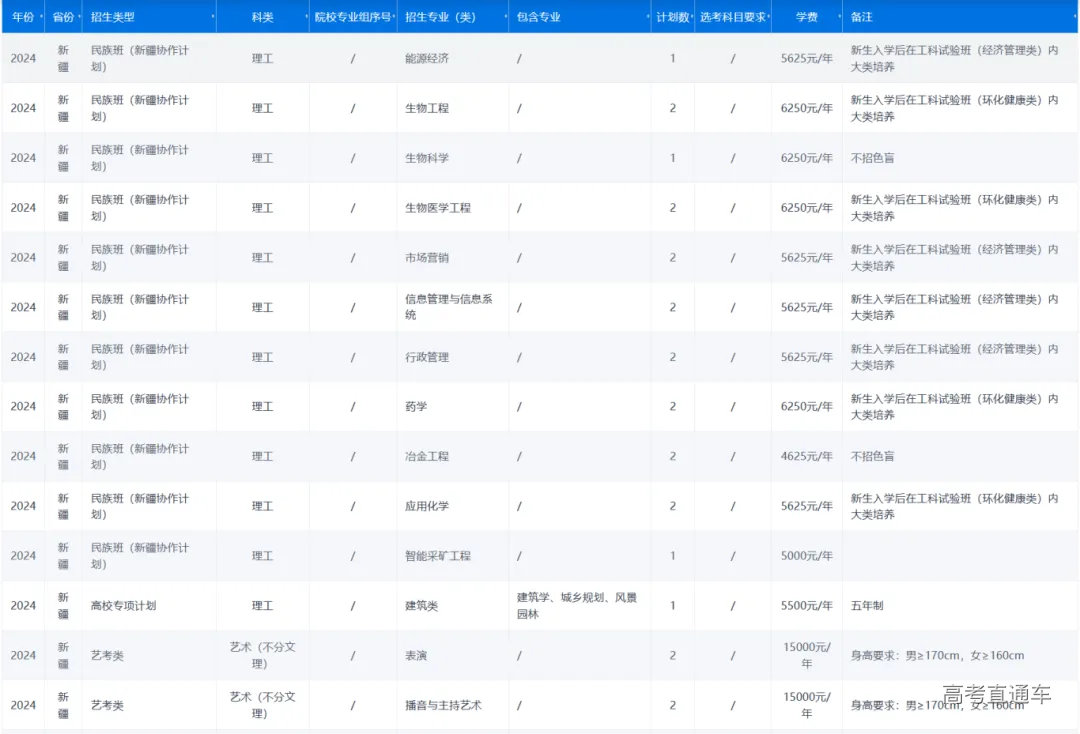
Task: Open the 省份 column filter arrow
Action: coord(77,18)
